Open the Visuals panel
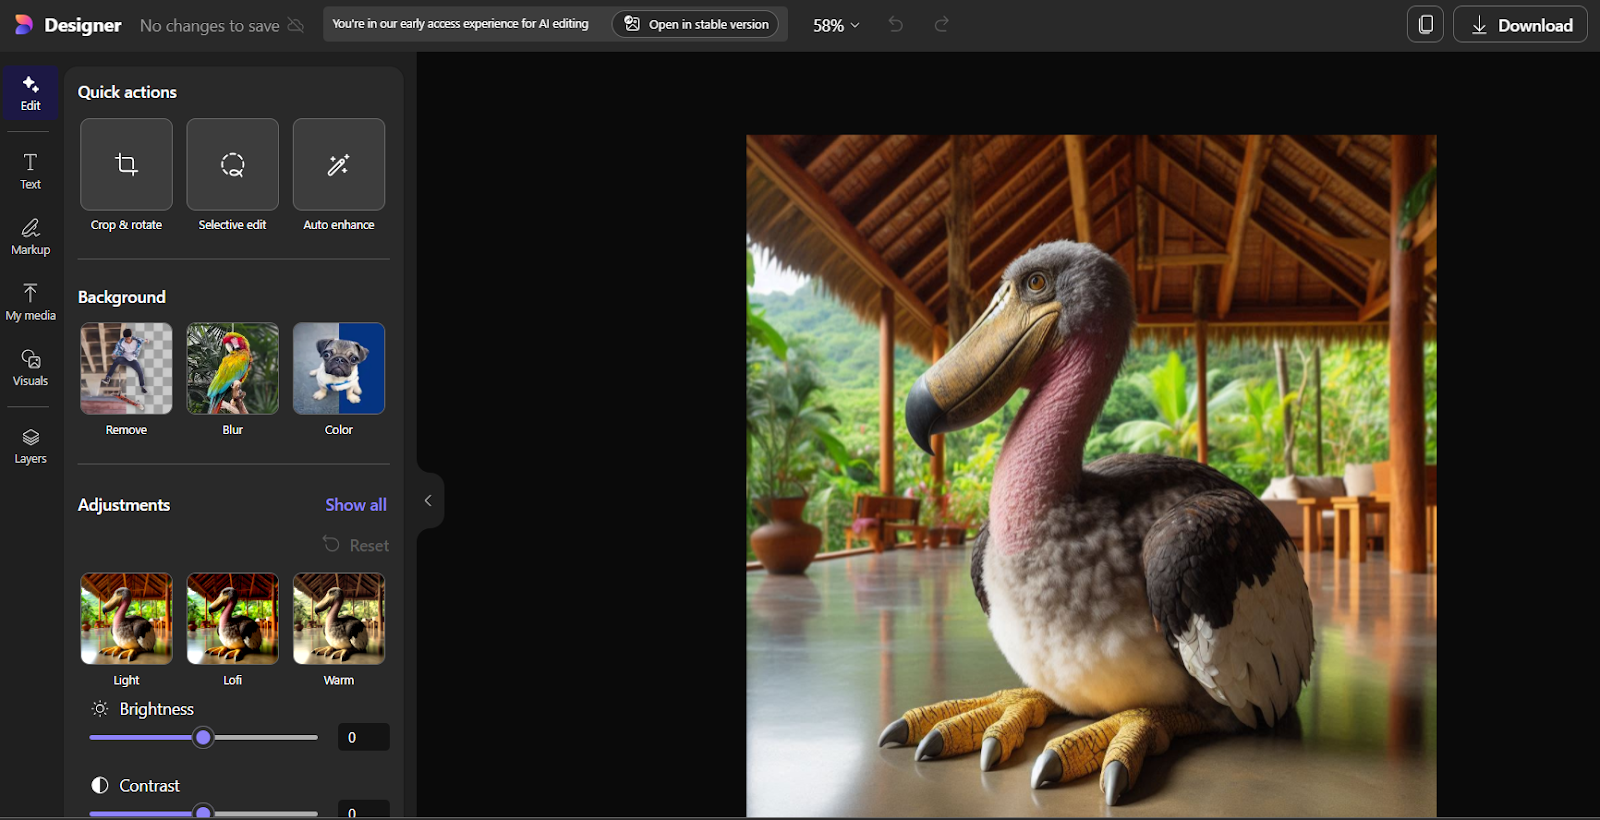 (30, 368)
